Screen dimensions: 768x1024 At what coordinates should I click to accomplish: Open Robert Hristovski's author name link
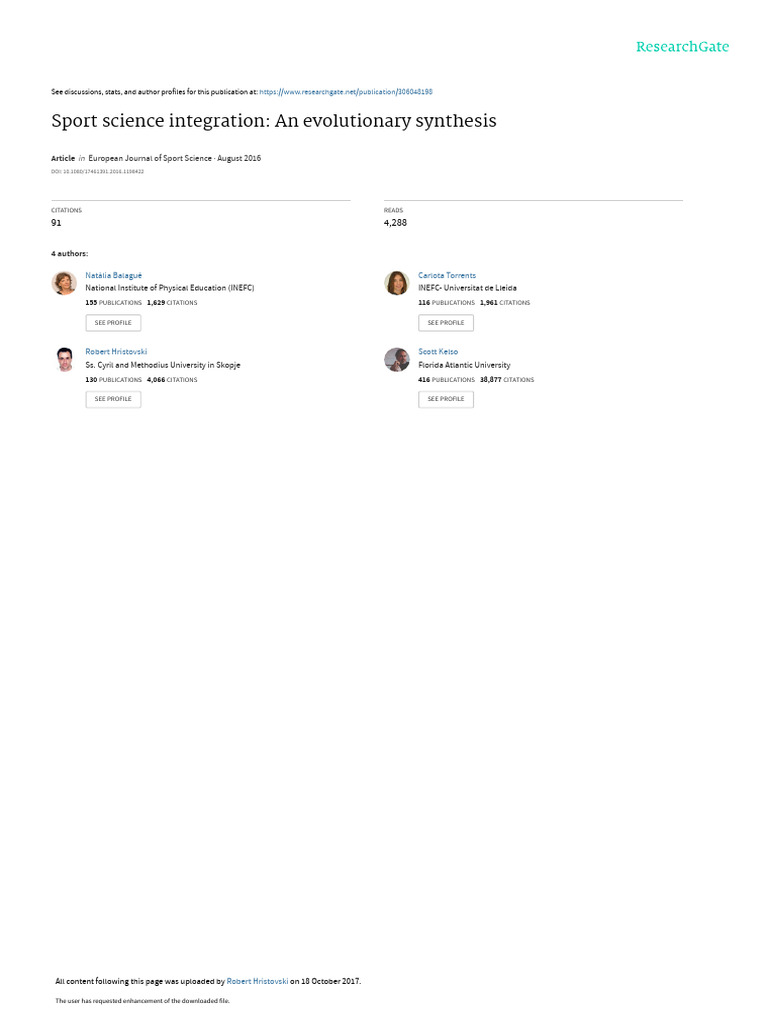(x=116, y=351)
